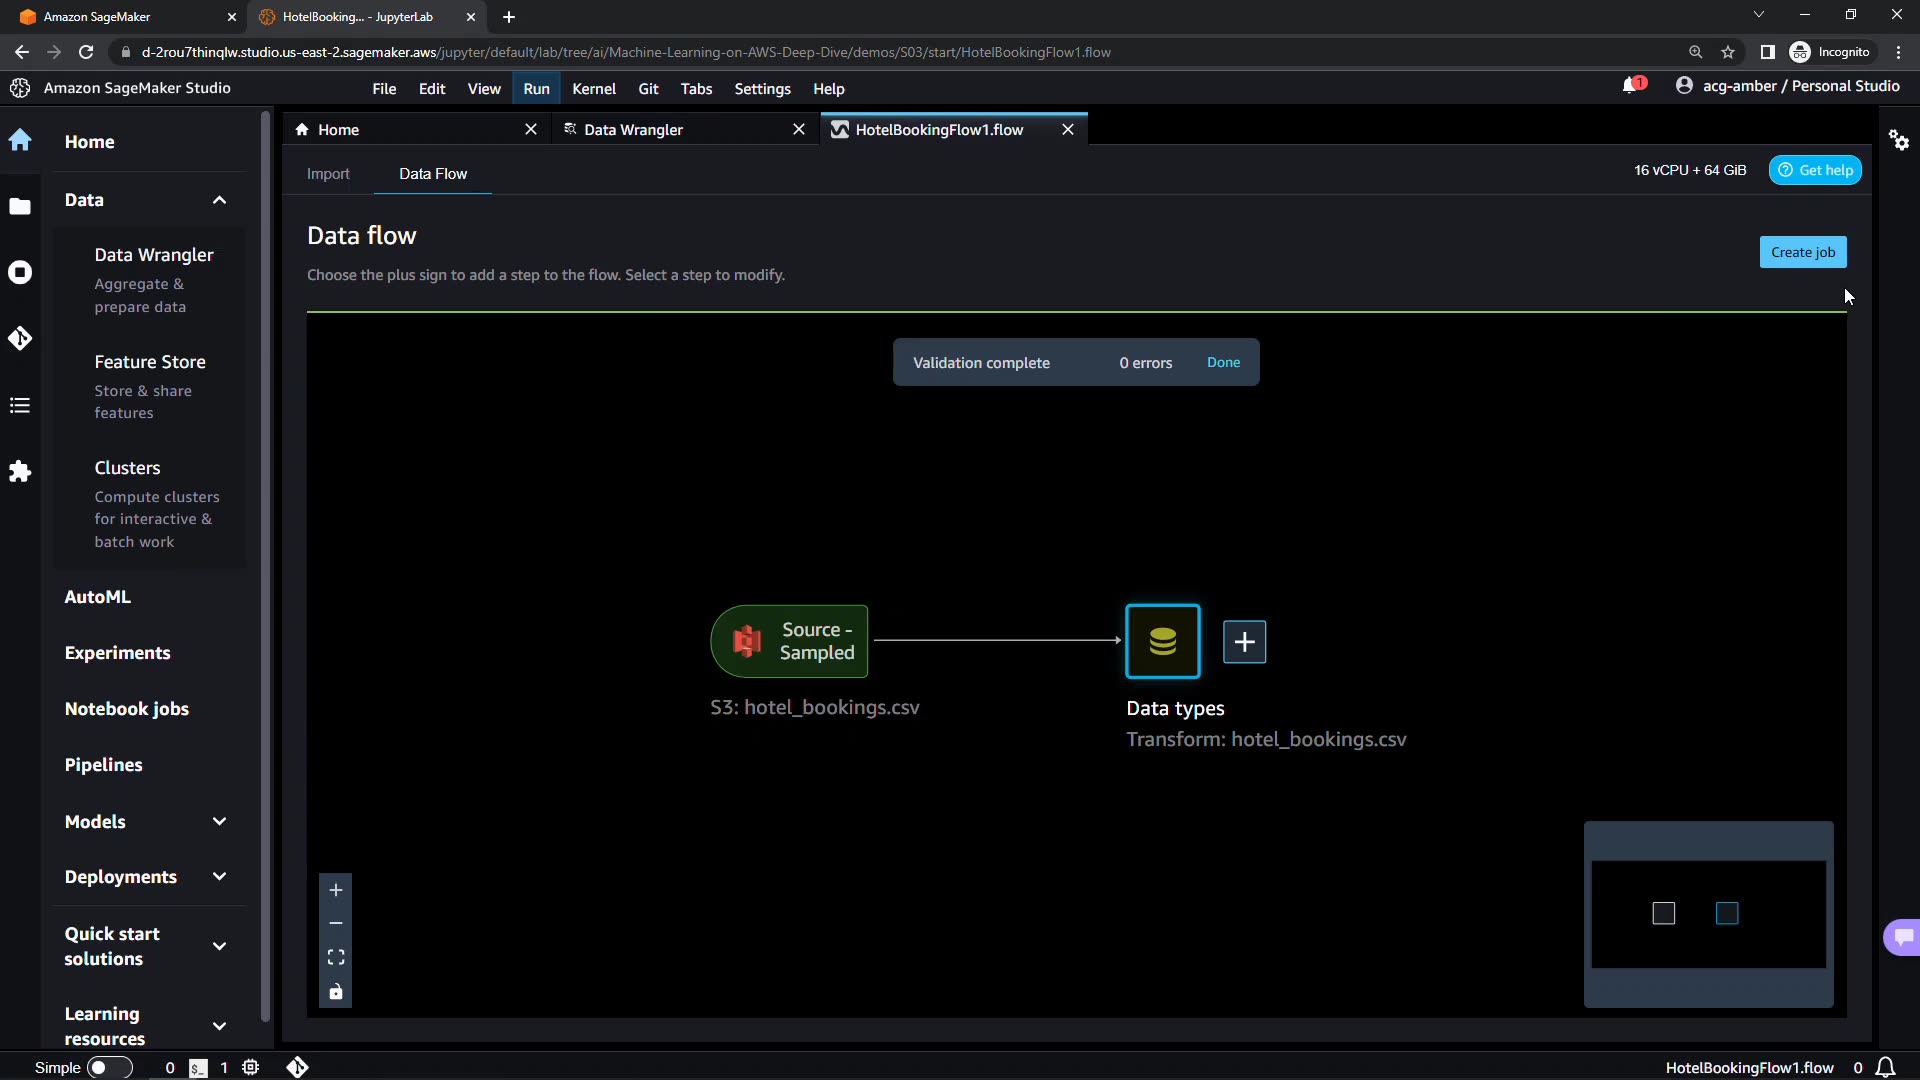Open the Kernel menu
Image resolution: width=1920 pixels, height=1080 pixels.
[593, 89]
